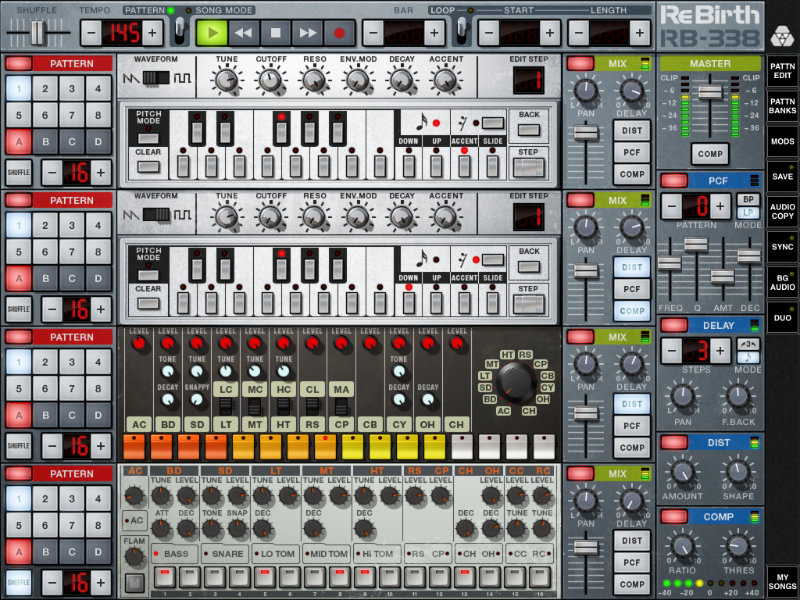Viewport: 800px width, 600px height.
Task: Open MY SONGS from the sidebar
Action: (x=782, y=582)
